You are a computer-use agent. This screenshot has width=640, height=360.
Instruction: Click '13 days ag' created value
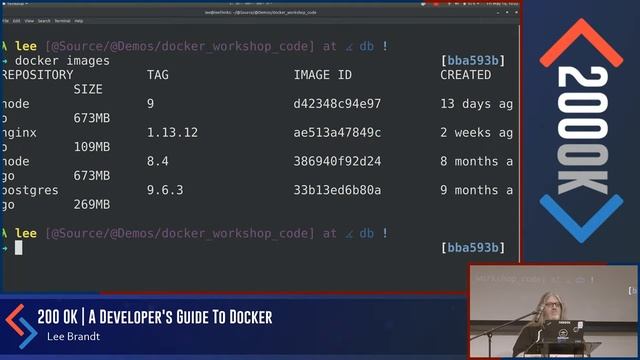(x=476, y=104)
